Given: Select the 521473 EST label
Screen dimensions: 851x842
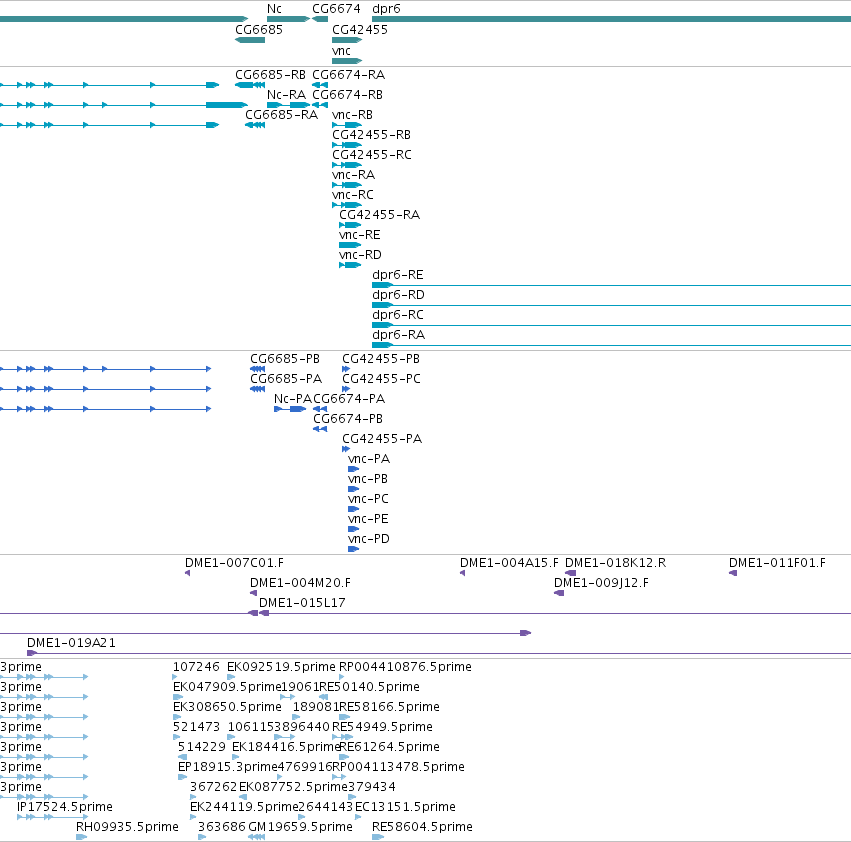Looking at the screenshot, I should coord(196,726).
